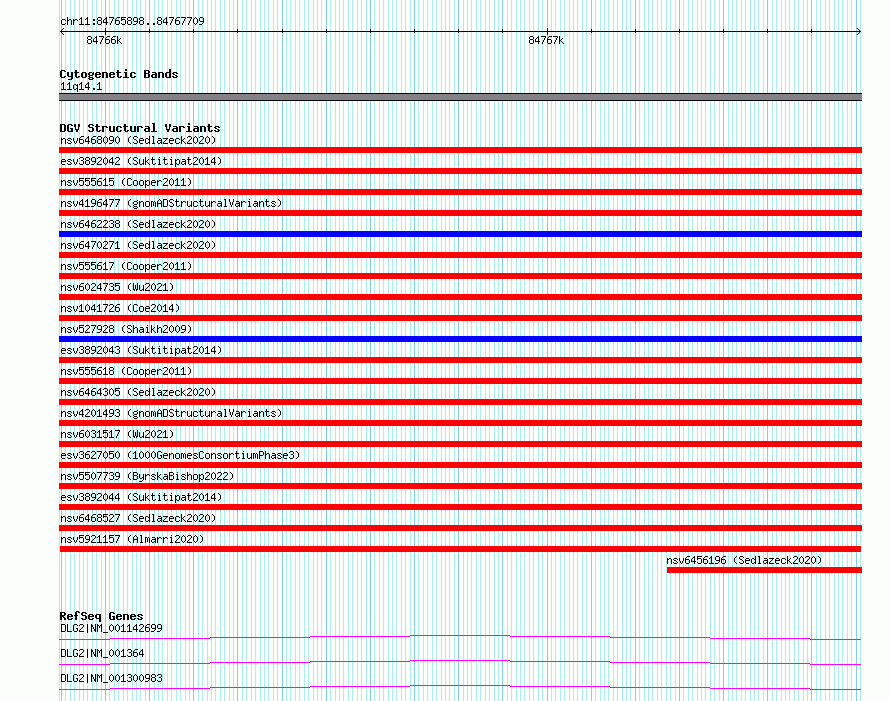Viewport: 890px width, 701px height.
Task: Select the 11q14.1 band label
Action: coord(81,86)
